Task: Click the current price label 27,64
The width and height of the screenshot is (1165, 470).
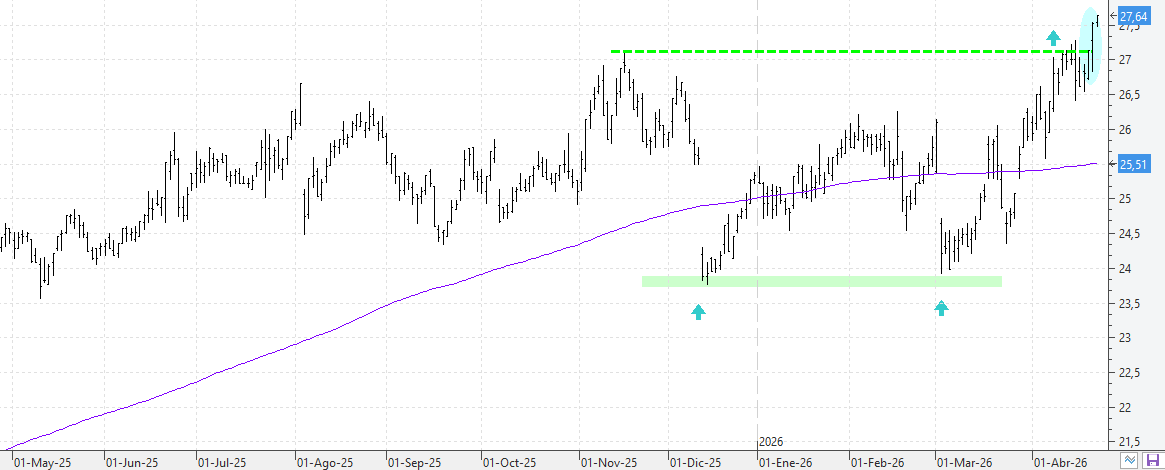Action: (x=1133, y=17)
